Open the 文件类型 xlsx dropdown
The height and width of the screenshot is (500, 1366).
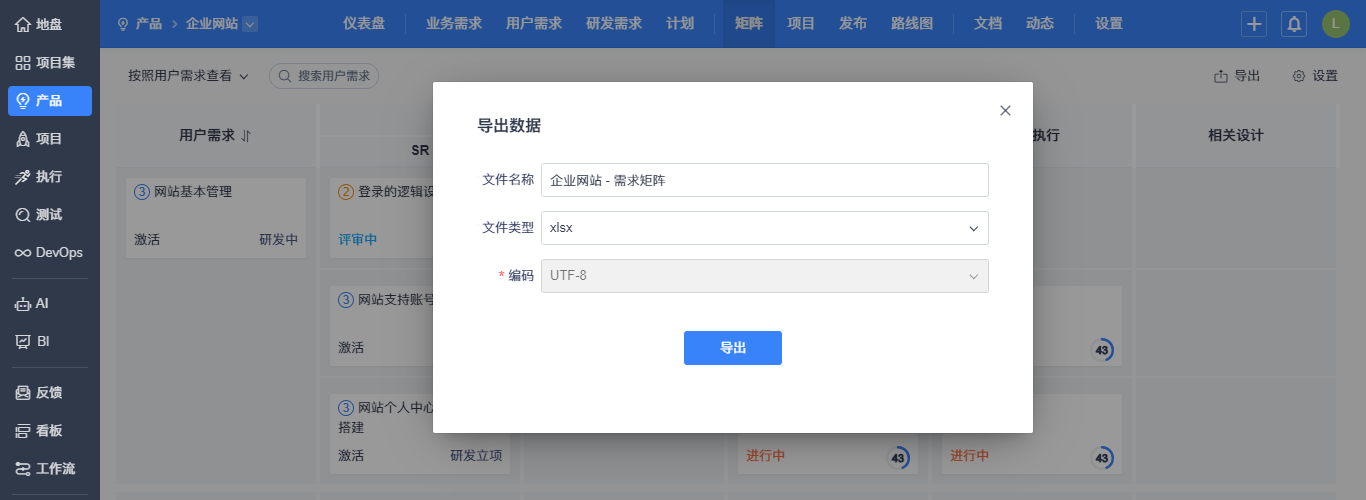[x=765, y=228]
